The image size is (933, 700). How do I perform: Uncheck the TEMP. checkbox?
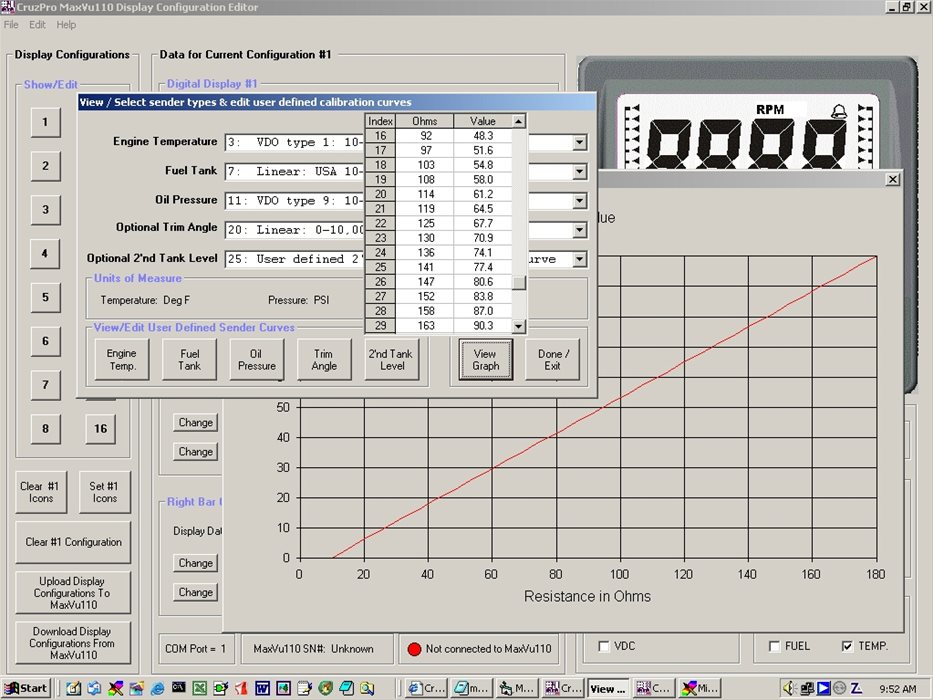coord(847,646)
